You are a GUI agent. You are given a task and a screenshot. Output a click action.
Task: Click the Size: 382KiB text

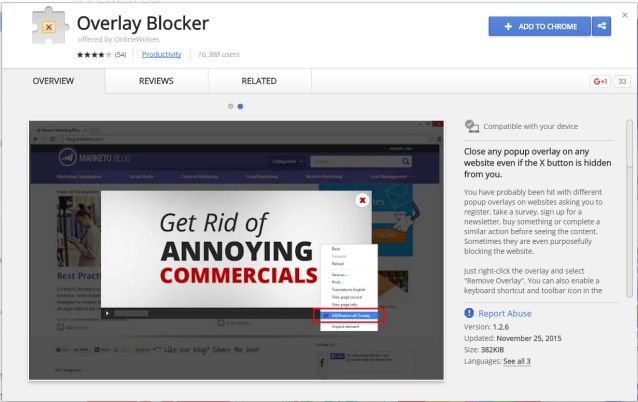[x=484, y=350]
